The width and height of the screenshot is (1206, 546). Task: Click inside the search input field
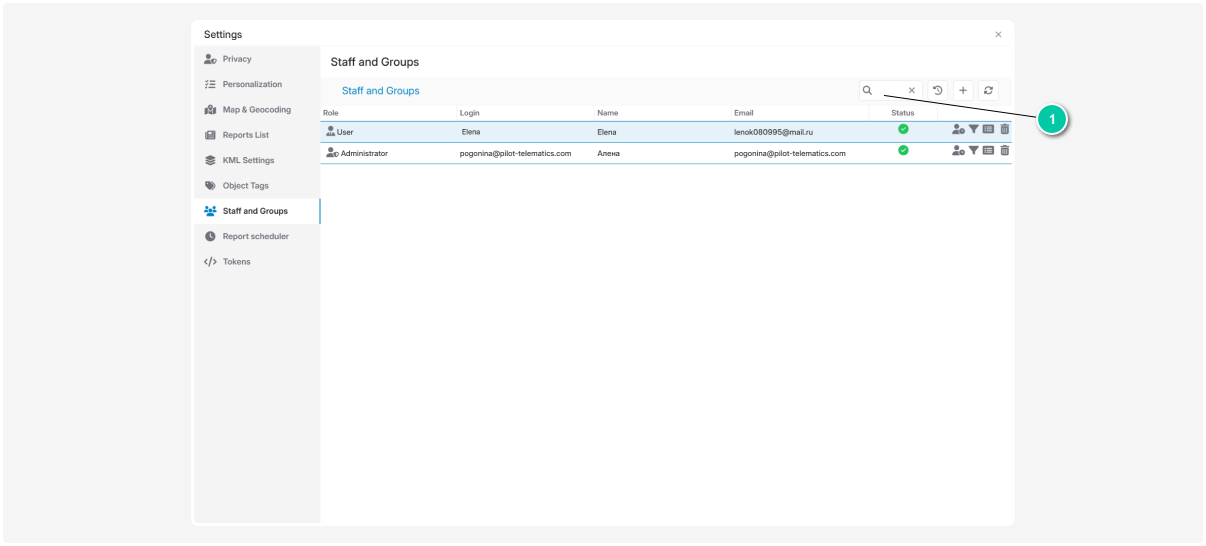890,90
